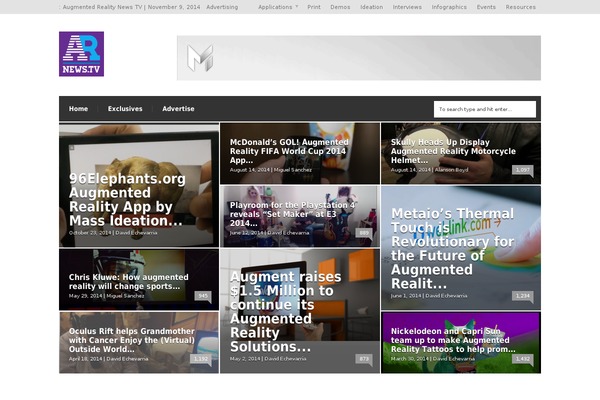Expand the Applications dropdown menu
Screen dimensions: 600x400
point(278,7)
